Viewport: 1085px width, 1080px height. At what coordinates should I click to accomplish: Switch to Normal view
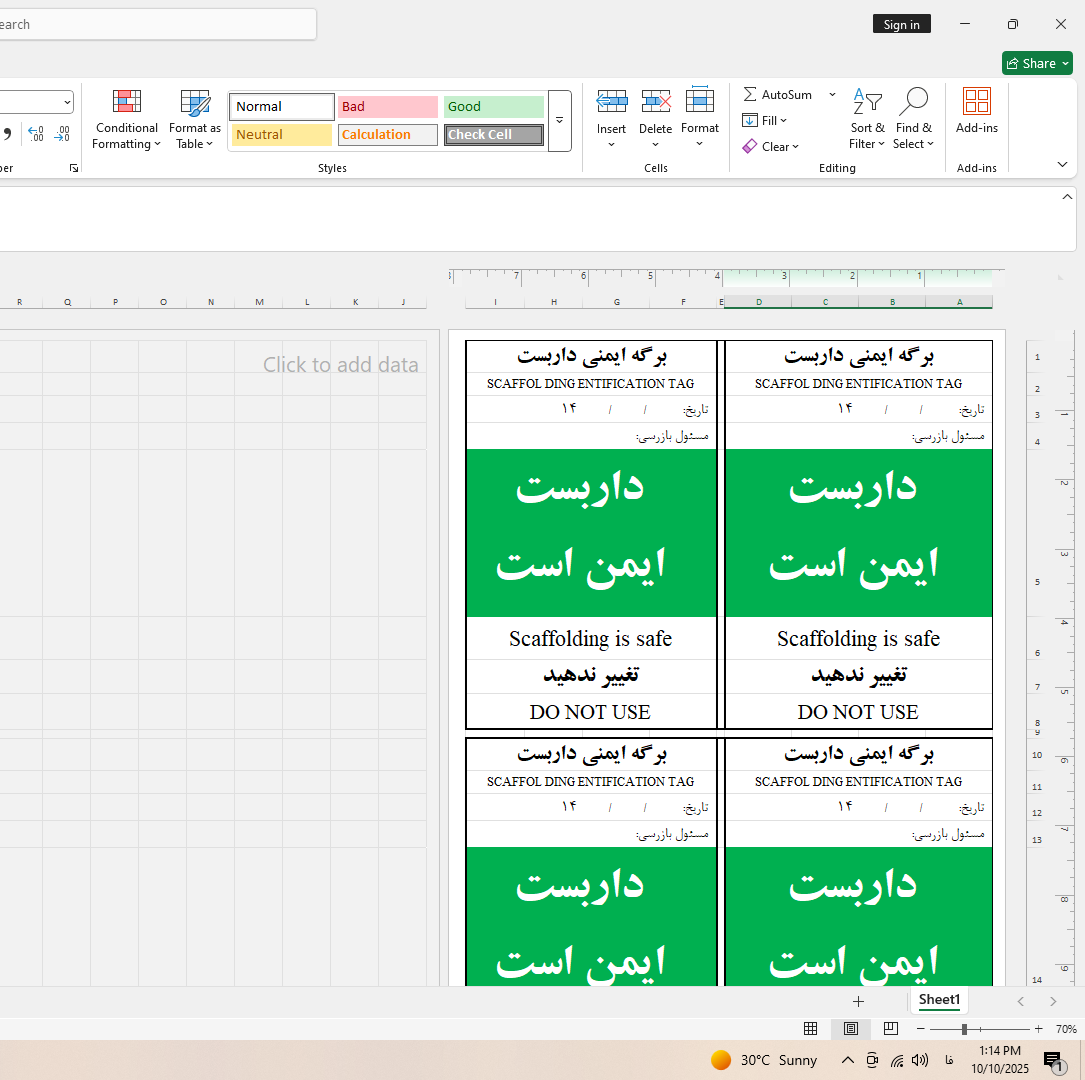point(811,1029)
